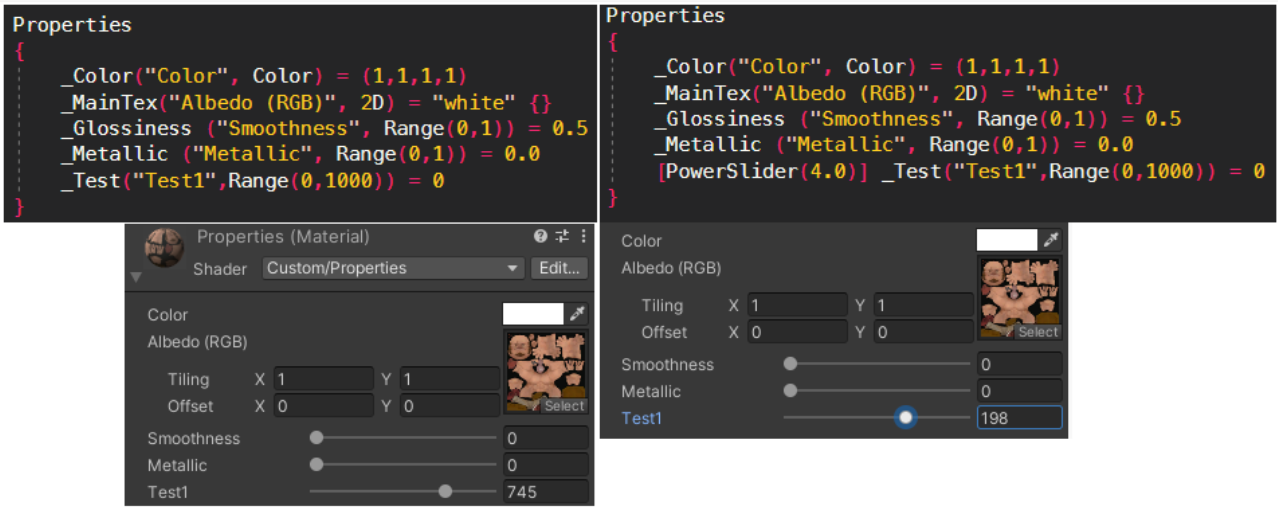Click Select on right Albedo texture

point(1038,332)
